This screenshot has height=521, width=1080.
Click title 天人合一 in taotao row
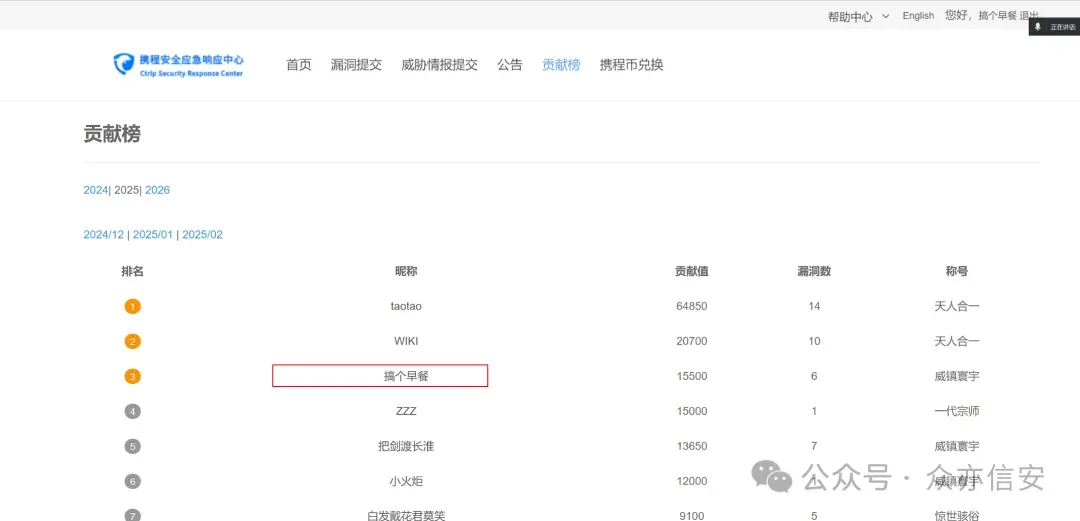tap(957, 307)
